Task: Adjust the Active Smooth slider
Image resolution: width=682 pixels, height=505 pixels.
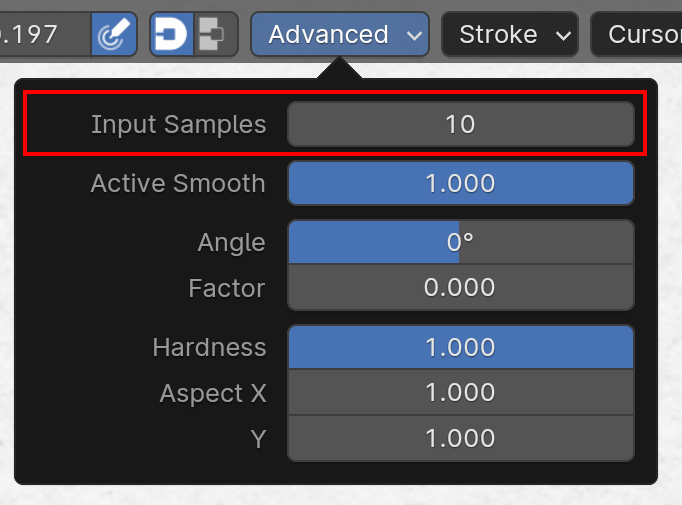Action: click(x=461, y=184)
